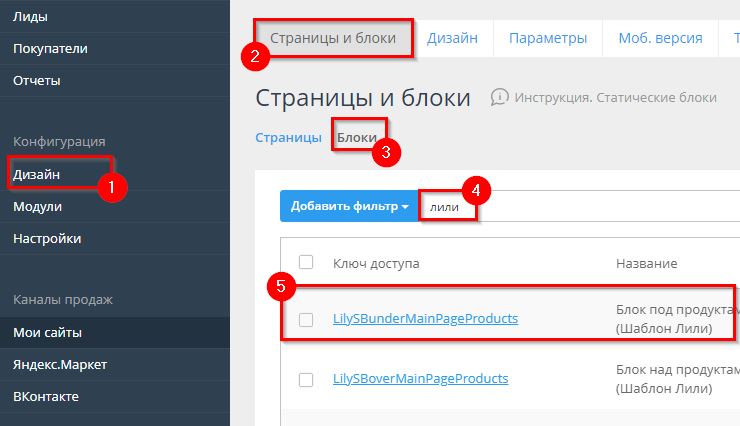Open Дизайн in the sidebar
740x426 pixels.
coord(37,174)
